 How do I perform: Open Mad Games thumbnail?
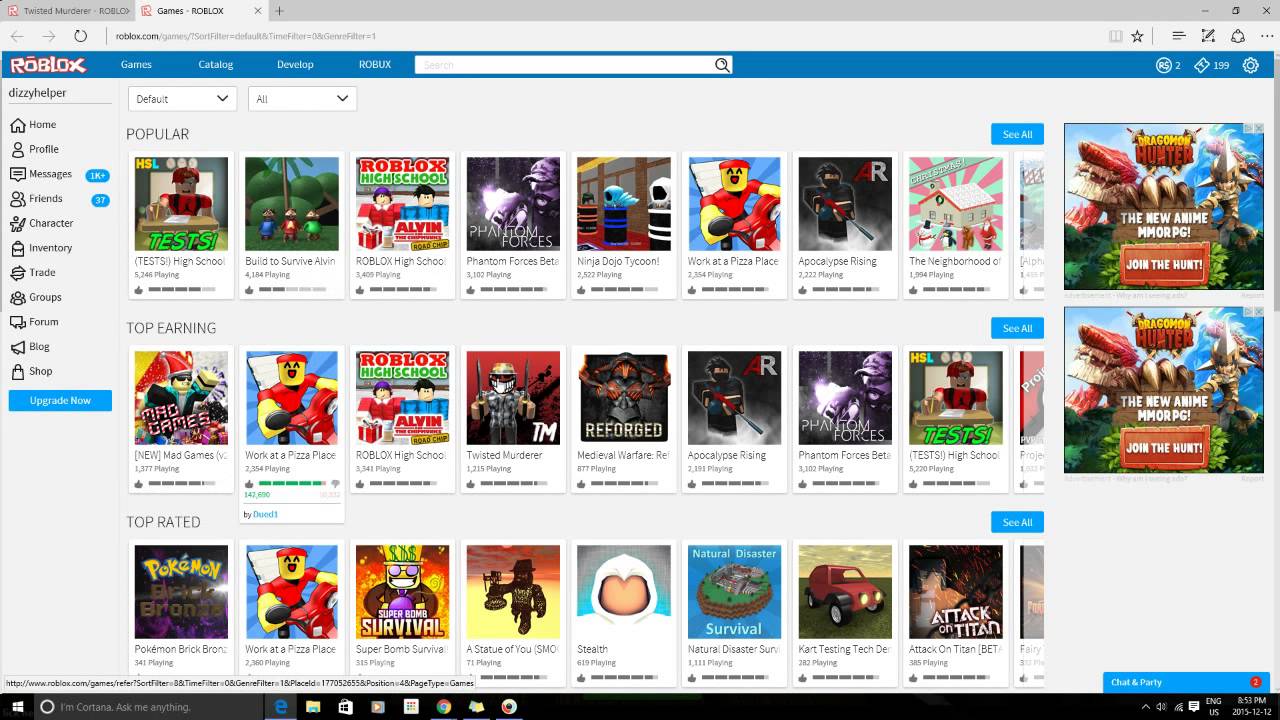click(x=181, y=398)
